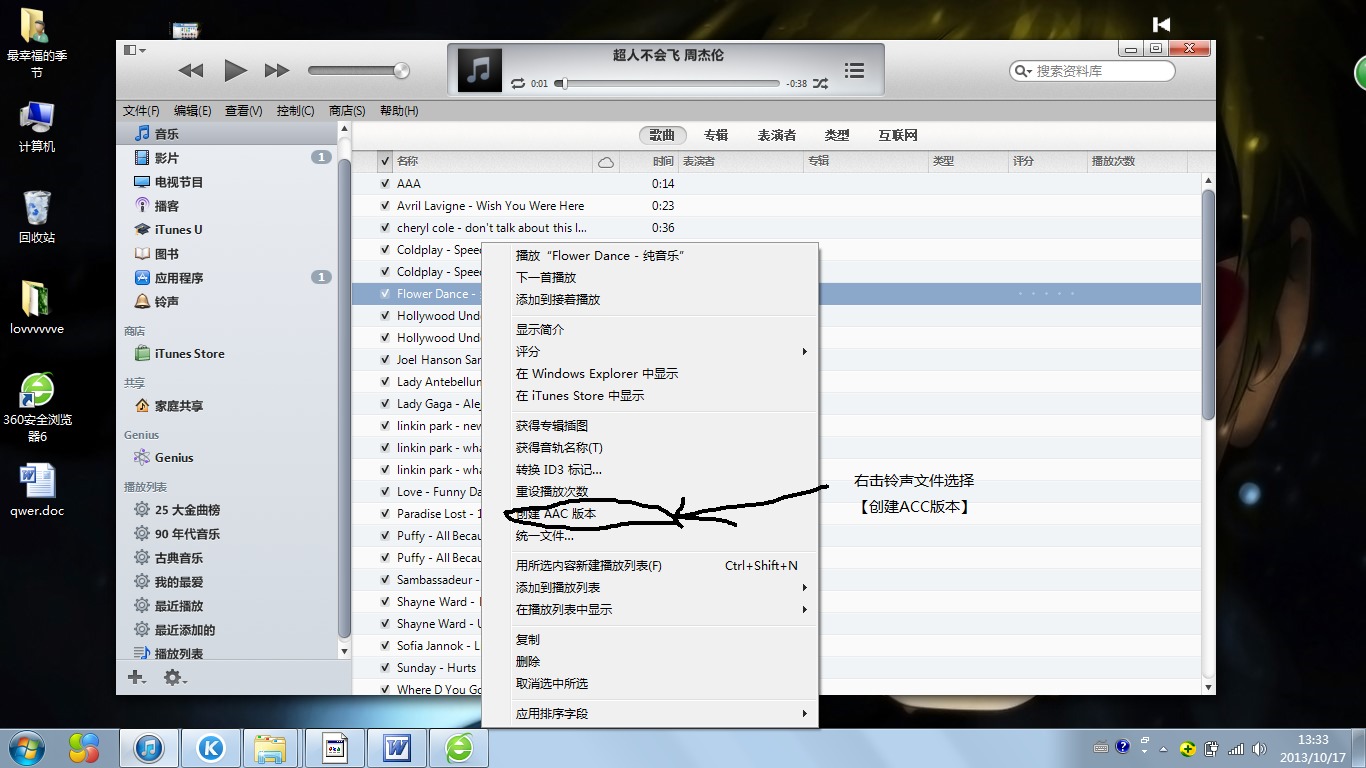
Task: Uncheck the cheryl cole song checkbox
Action: tap(385, 228)
